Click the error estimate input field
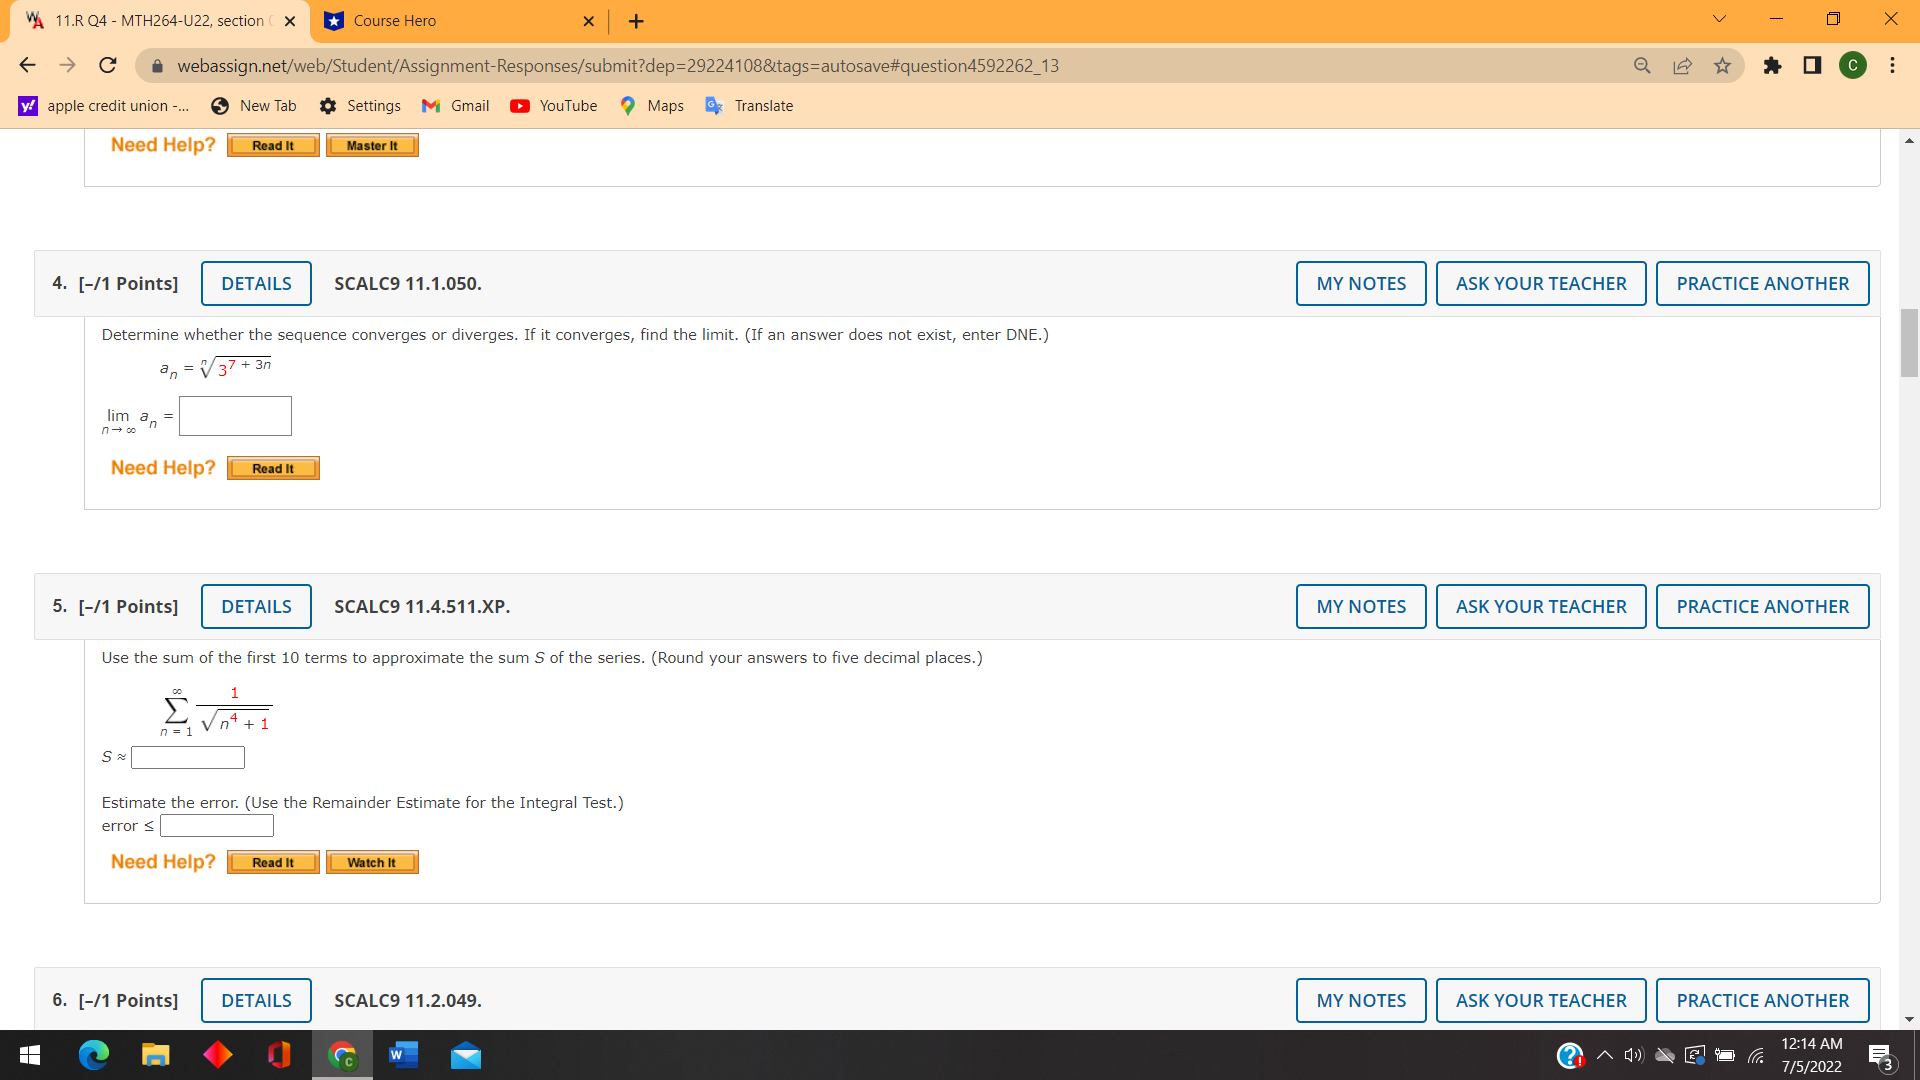The image size is (1920, 1080). pos(217,826)
